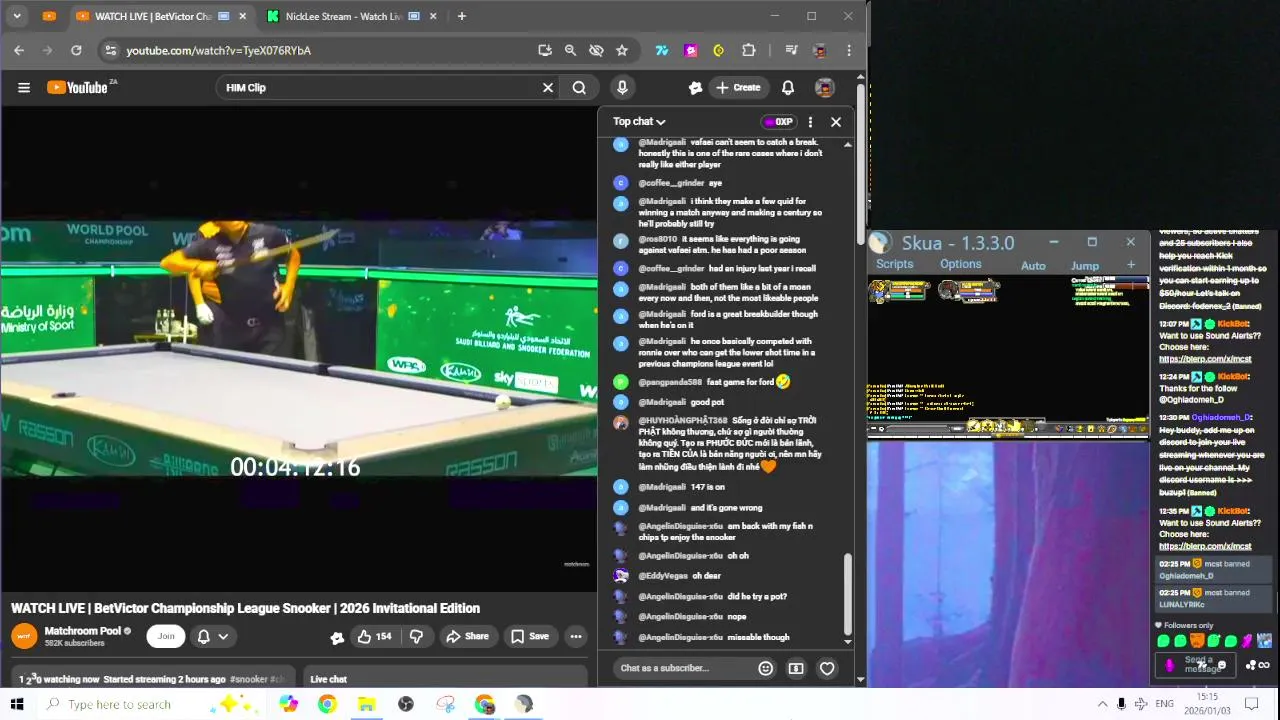
Task: Open the Matchroom Pool channel avatar
Action: pyautogui.click(x=24, y=636)
